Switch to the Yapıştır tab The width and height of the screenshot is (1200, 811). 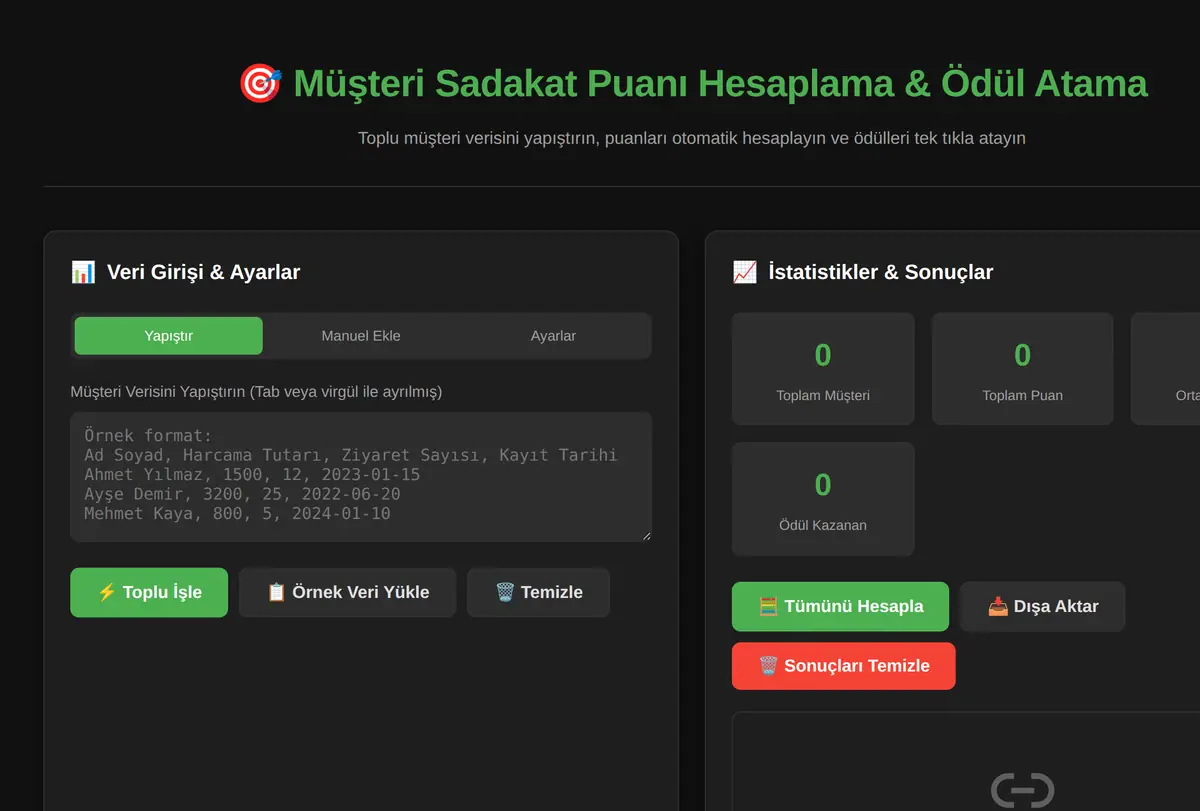(x=169, y=336)
